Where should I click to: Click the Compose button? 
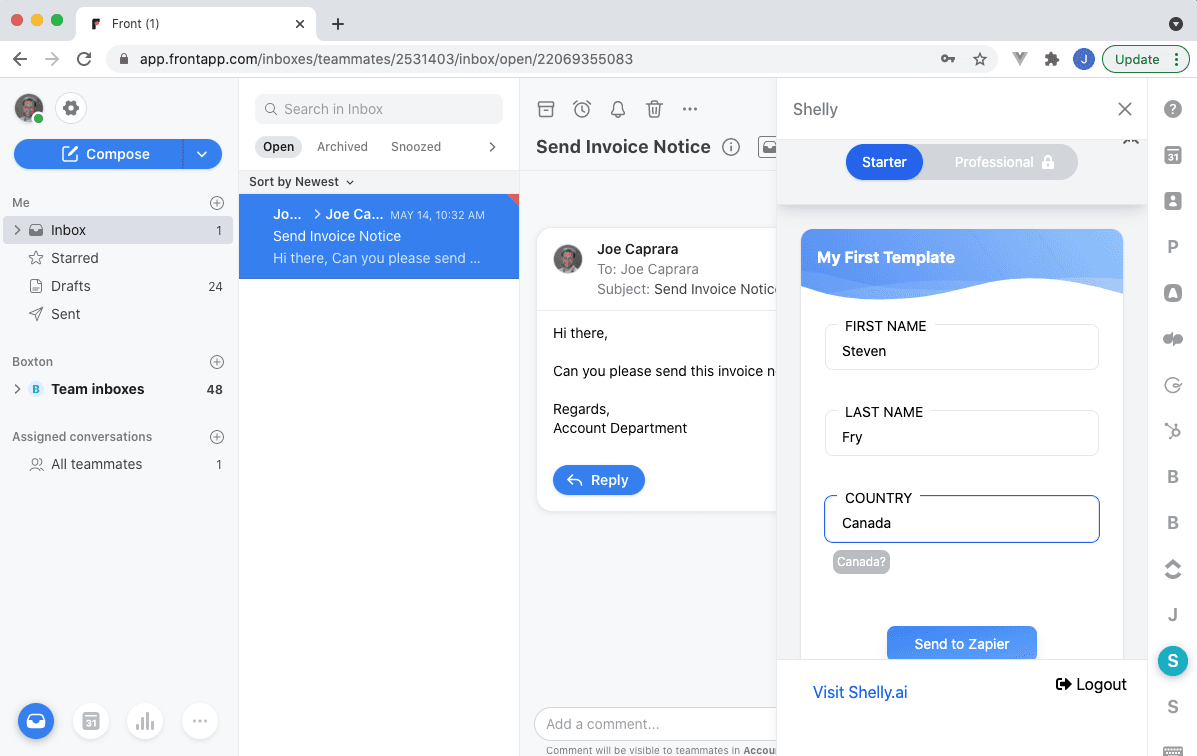pos(98,154)
